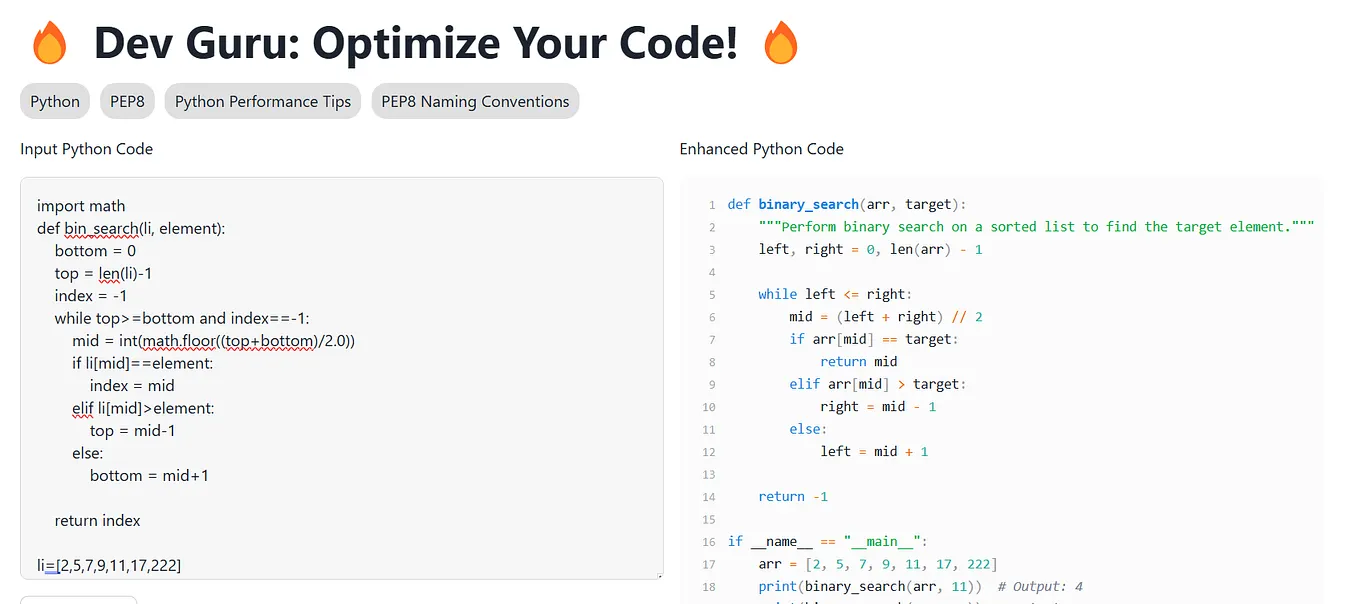The height and width of the screenshot is (604, 1358).
Task: Click the page scrollbar on the right edge
Action: (1353, 300)
